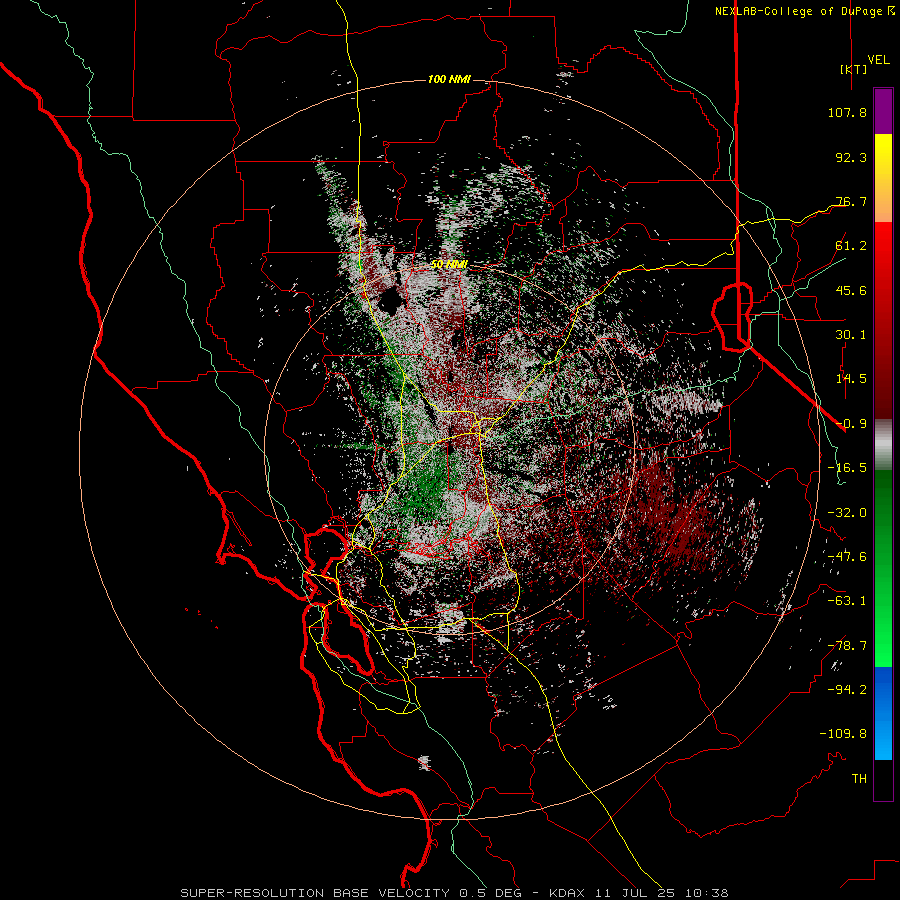Click the -78.7 velocity scale value
Viewport: 900px width, 900px height.
(x=847, y=646)
